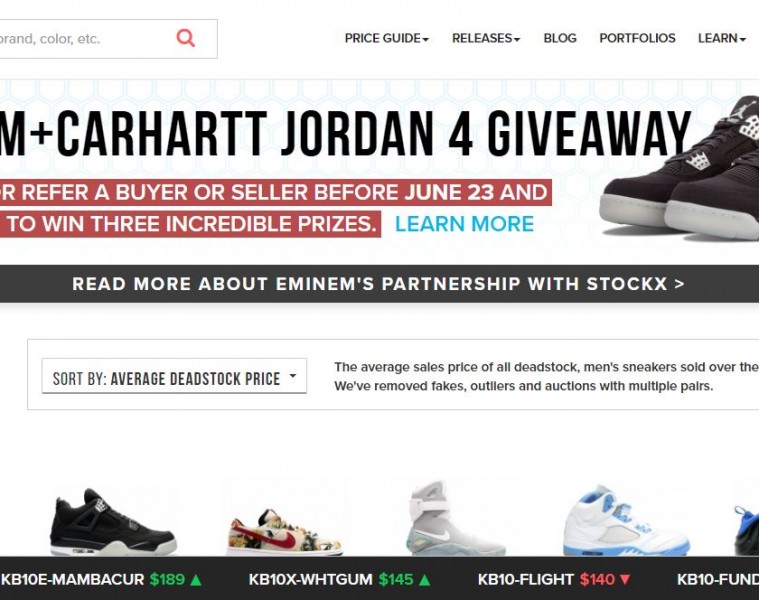Click the KB10X-WHTGUM ticker item
This screenshot has height=600, width=759.
click(339, 579)
